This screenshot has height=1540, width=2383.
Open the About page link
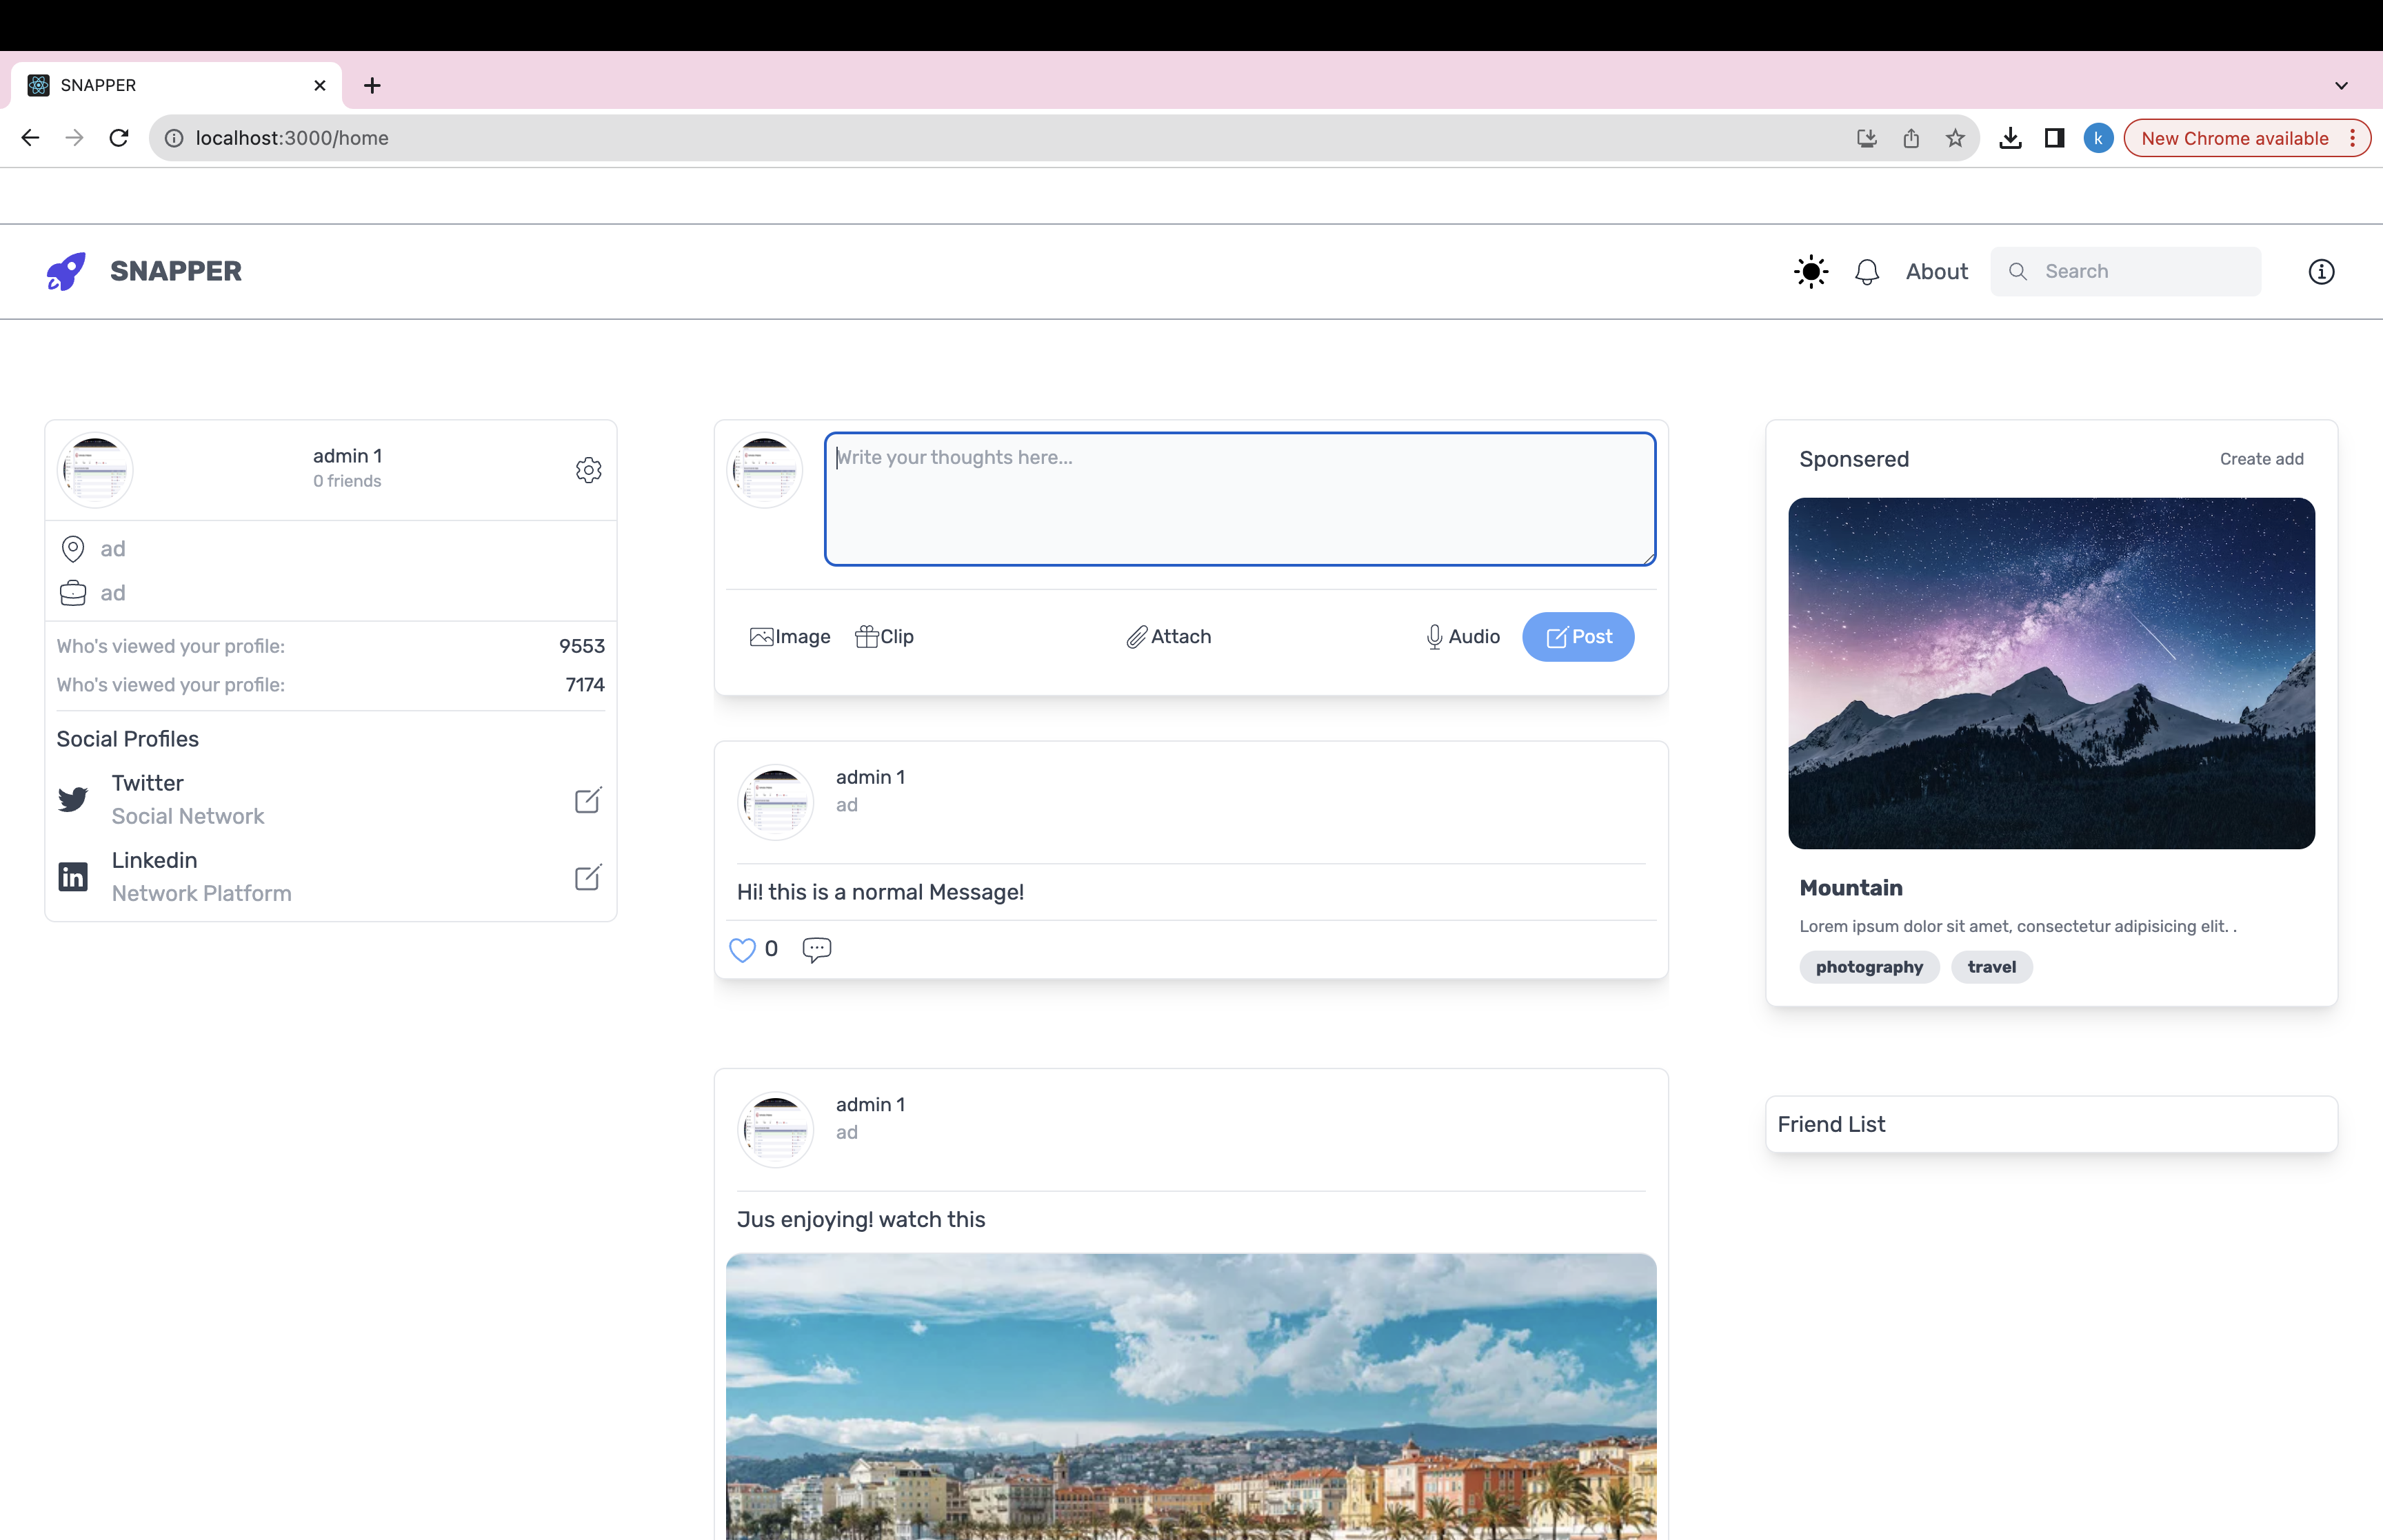point(1936,271)
